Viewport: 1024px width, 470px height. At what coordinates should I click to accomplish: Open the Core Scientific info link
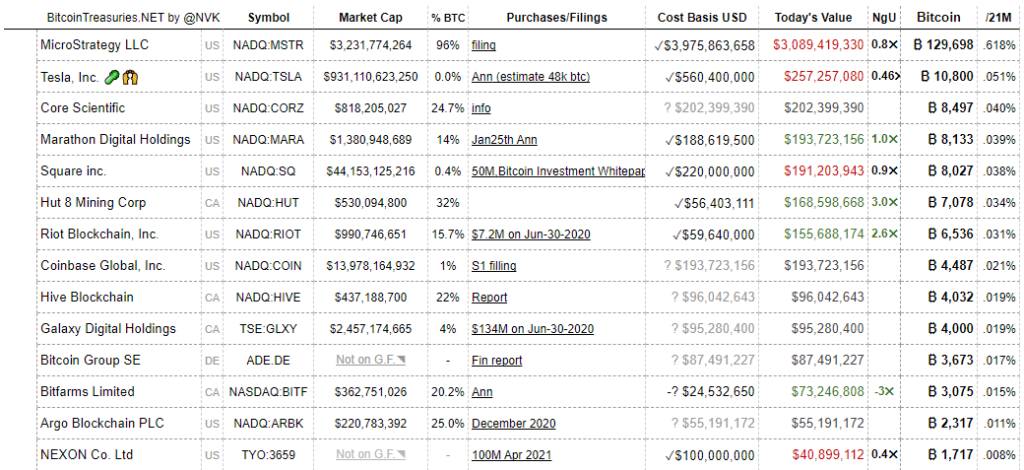(481, 108)
